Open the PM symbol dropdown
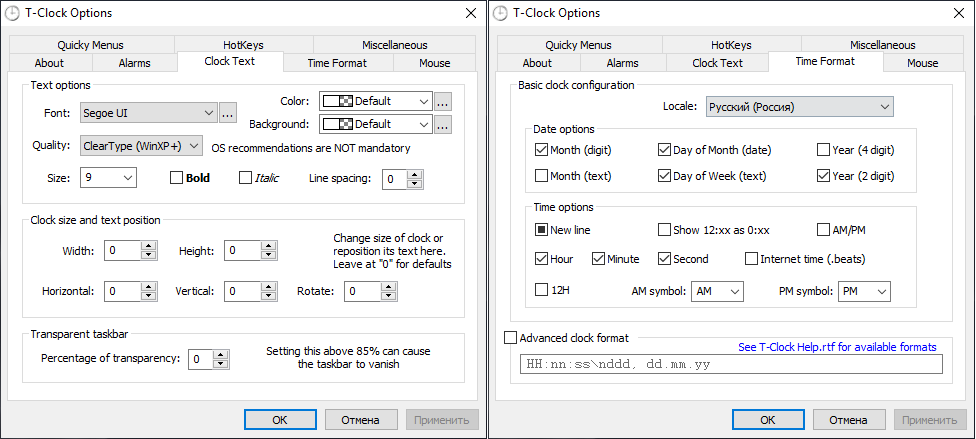976x439 pixels. pos(864,291)
